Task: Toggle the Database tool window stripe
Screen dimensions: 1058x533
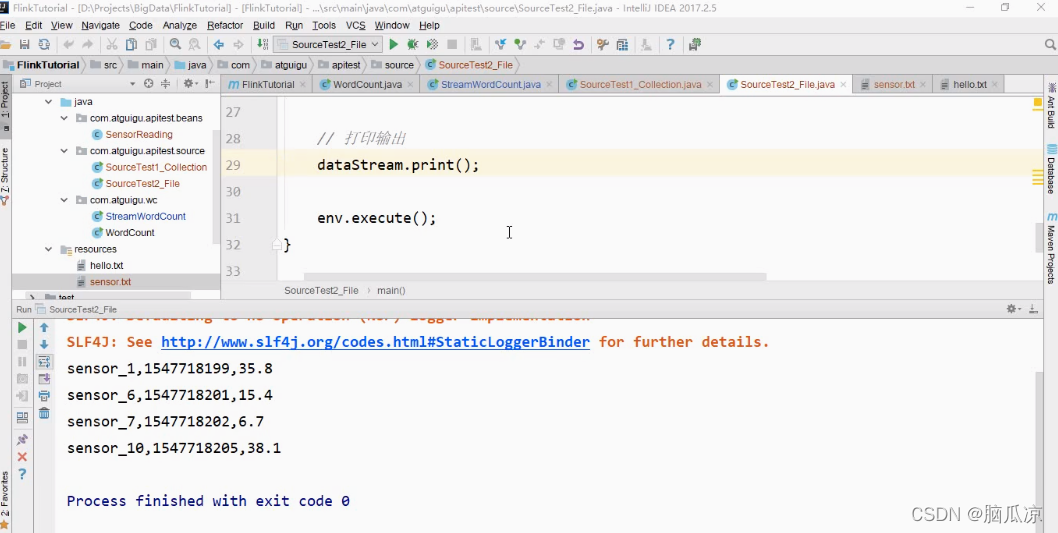Action: coord(1051,169)
